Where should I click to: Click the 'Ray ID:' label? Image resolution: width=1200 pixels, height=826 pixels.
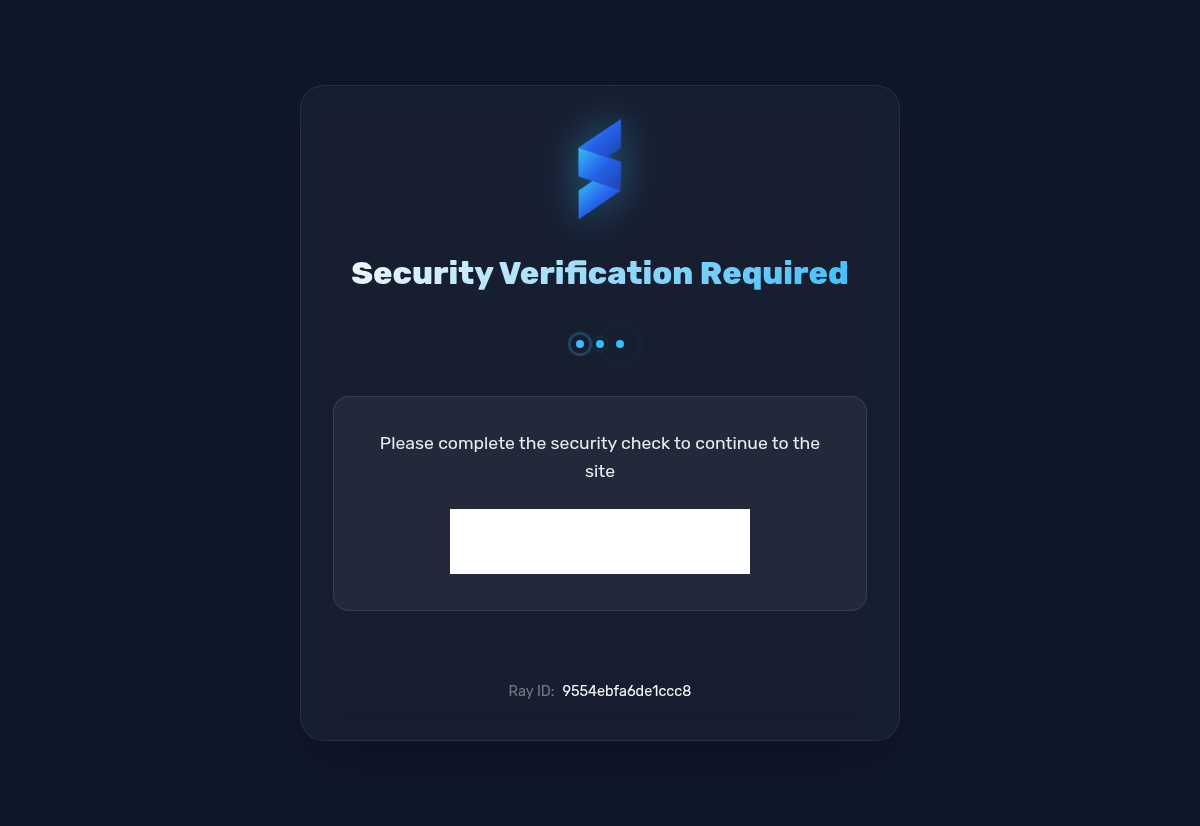[531, 691]
